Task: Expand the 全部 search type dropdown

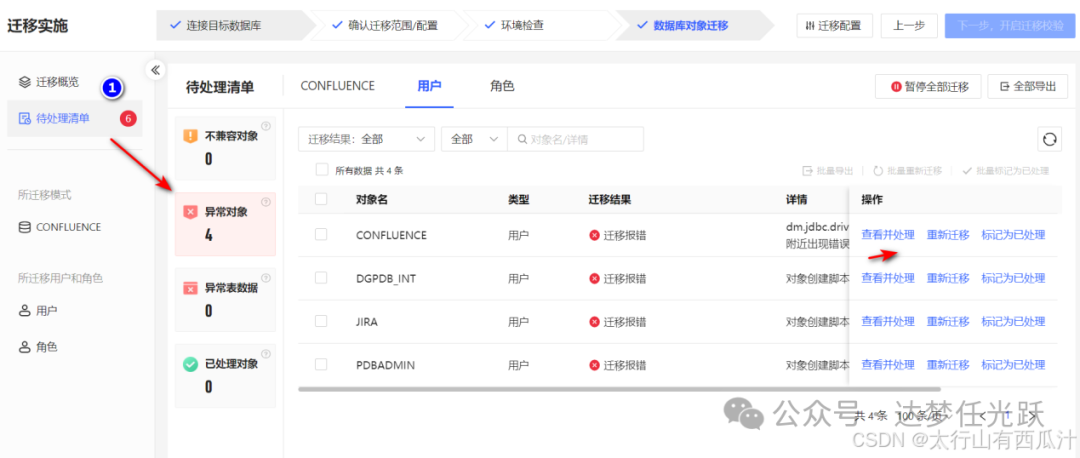Action: pyautogui.click(x=473, y=139)
